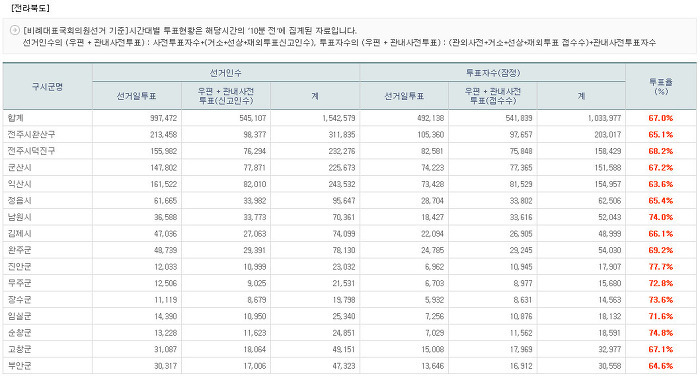Select the 정읍시 row label
The height and width of the screenshot is (380, 700).
[x=20, y=200]
